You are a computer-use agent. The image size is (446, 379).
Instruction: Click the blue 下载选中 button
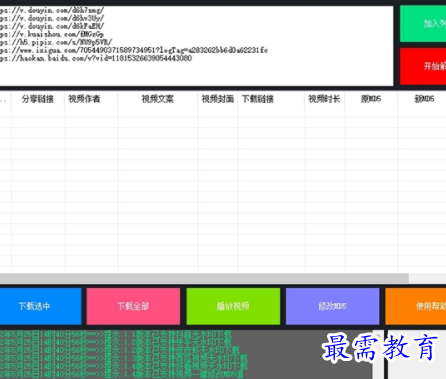click(40, 306)
